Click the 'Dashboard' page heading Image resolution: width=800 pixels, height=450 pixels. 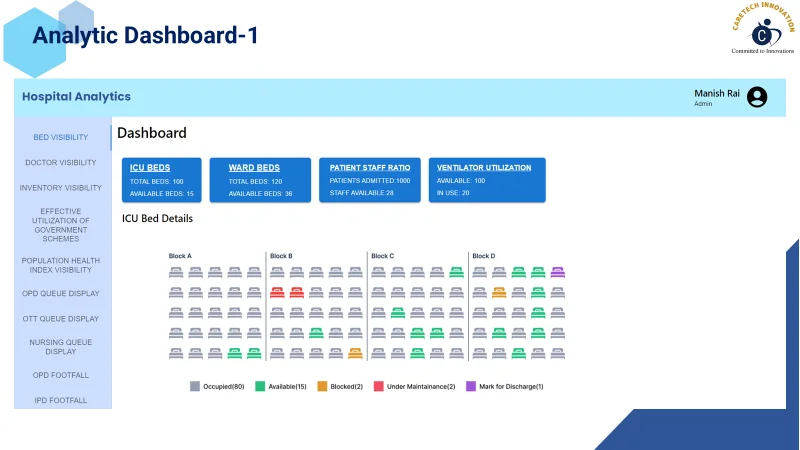point(152,133)
